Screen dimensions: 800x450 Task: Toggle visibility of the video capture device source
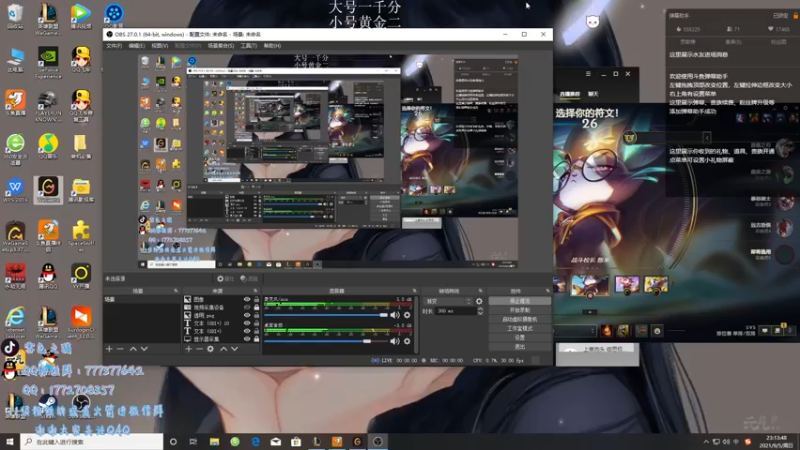click(x=247, y=307)
